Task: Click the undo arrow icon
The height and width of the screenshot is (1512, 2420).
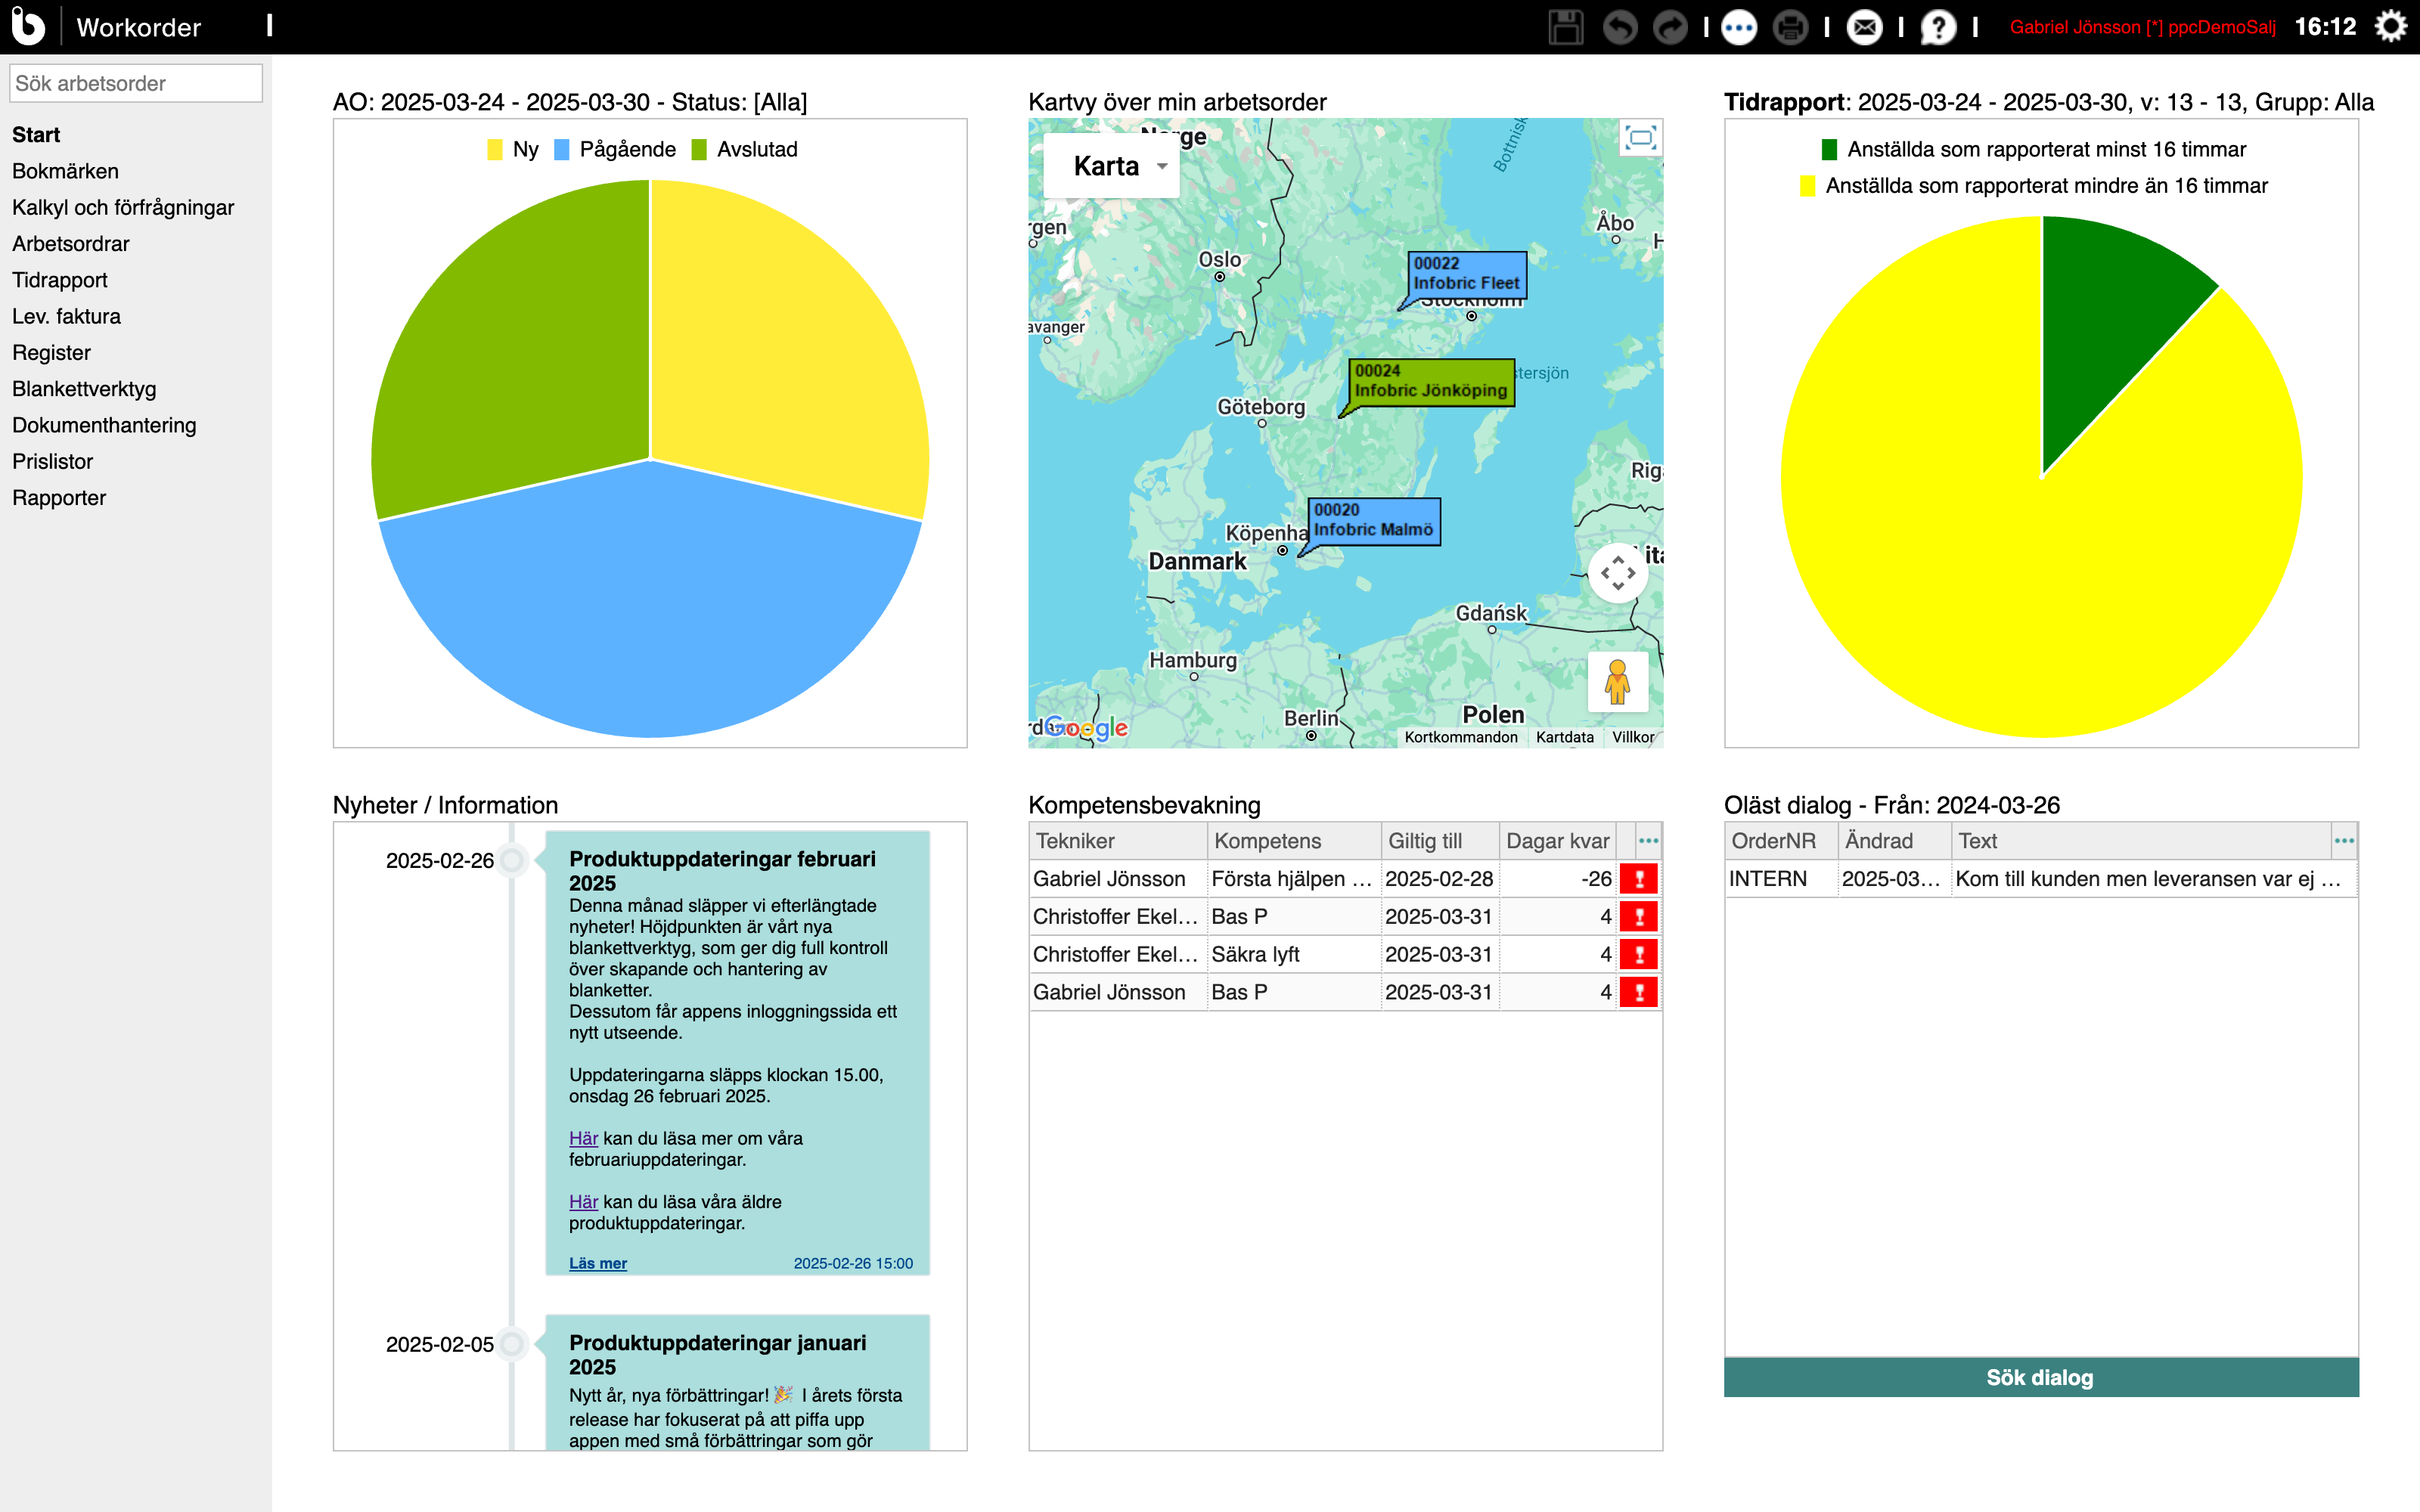Action: click(x=1620, y=27)
